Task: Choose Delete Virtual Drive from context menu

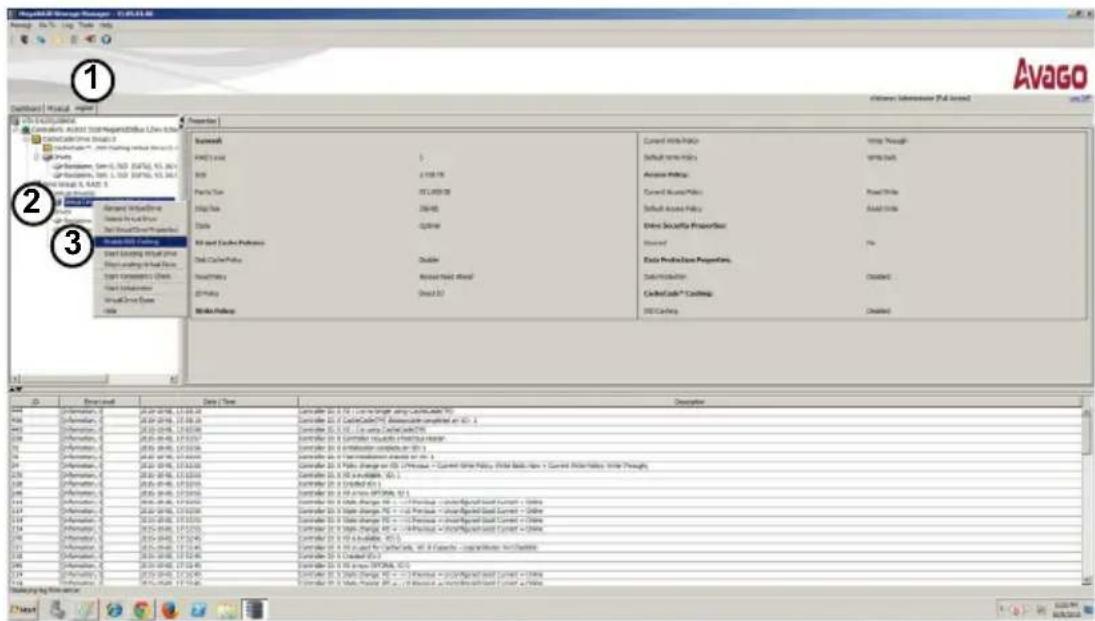Action: (131, 219)
